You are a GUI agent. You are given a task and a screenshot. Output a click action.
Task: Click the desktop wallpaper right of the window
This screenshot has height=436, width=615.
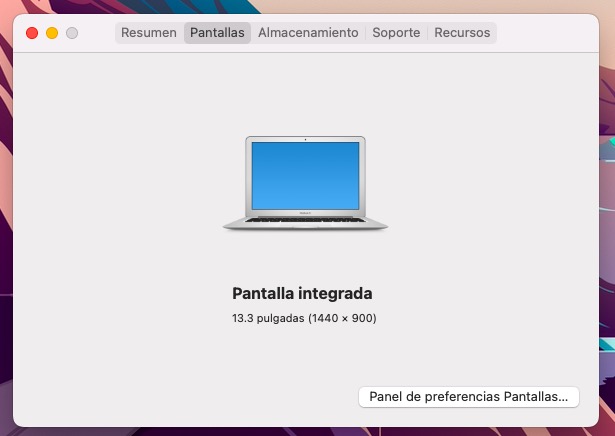(x=606, y=250)
